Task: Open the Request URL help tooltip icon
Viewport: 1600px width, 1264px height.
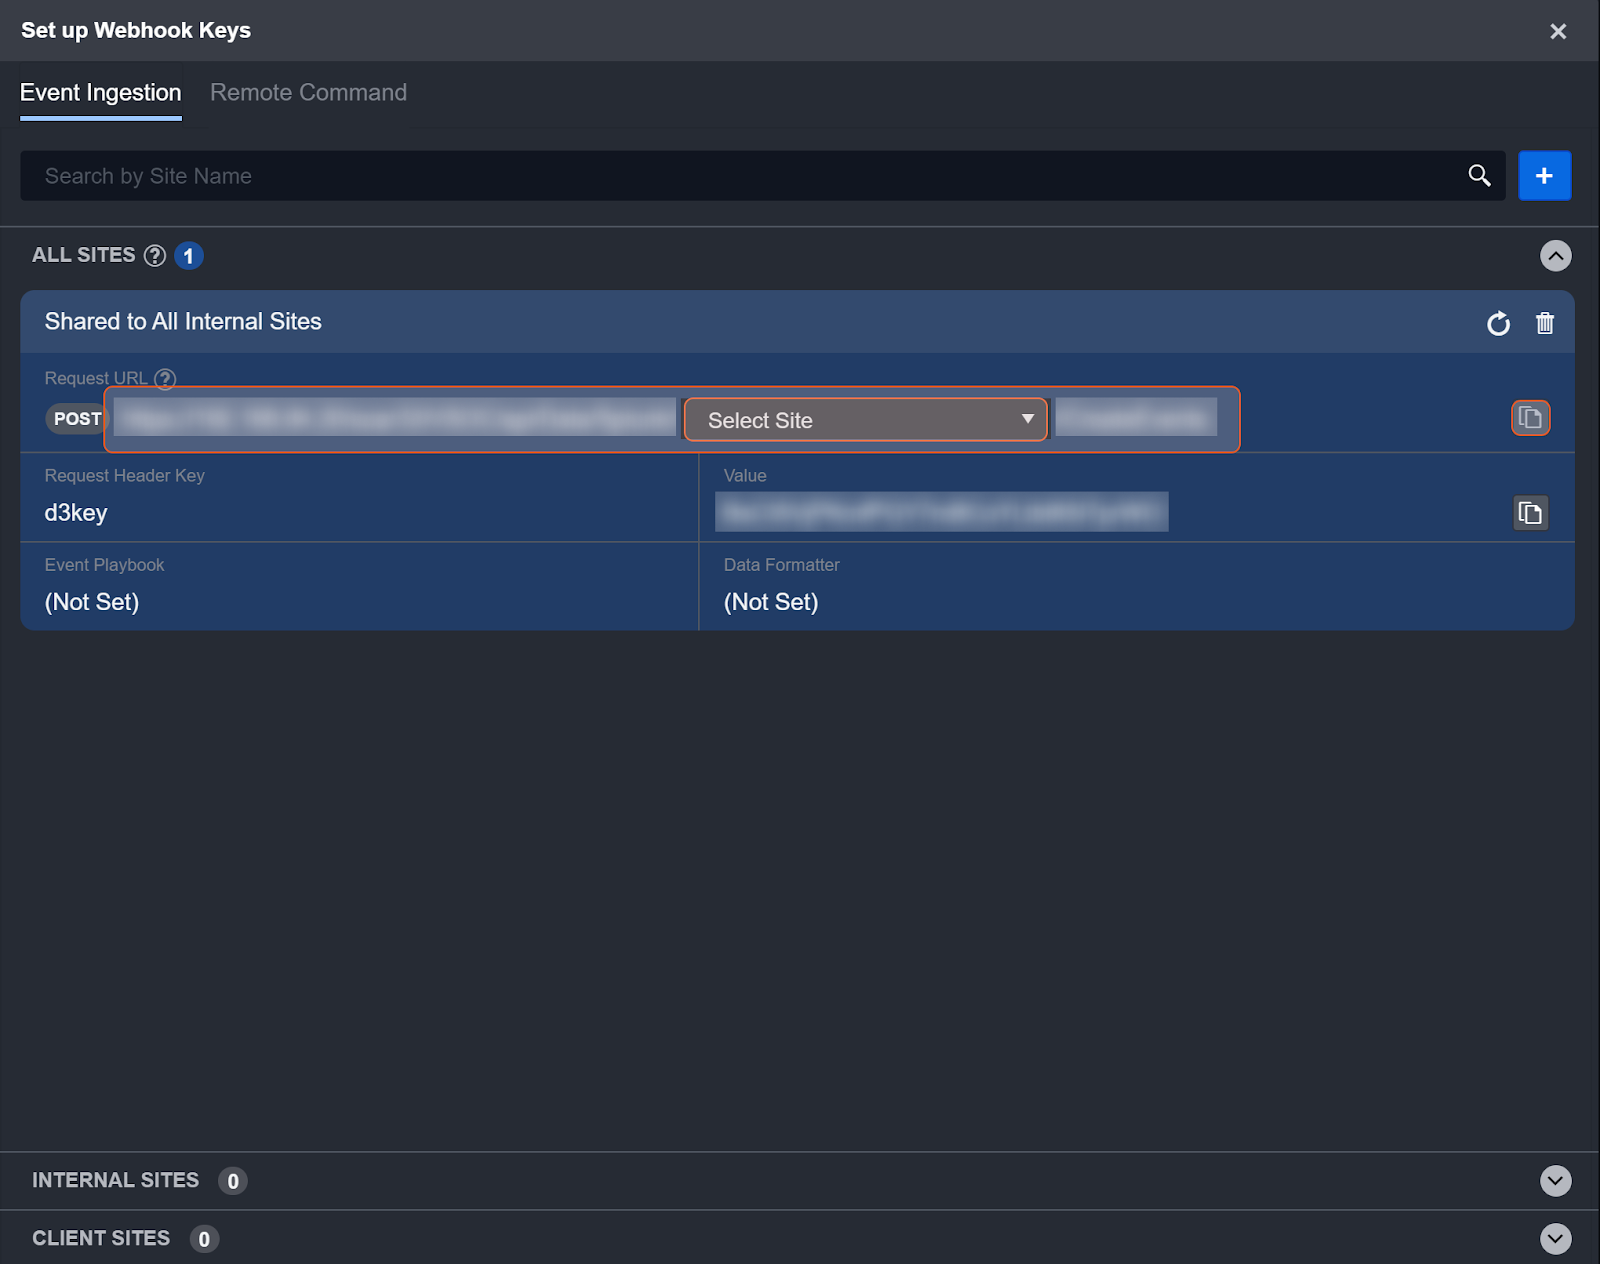Action: coord(166,379)
